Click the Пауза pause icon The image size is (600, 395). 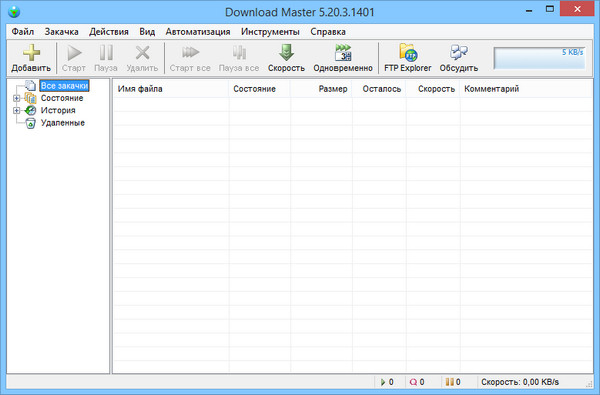click(106, 53)
